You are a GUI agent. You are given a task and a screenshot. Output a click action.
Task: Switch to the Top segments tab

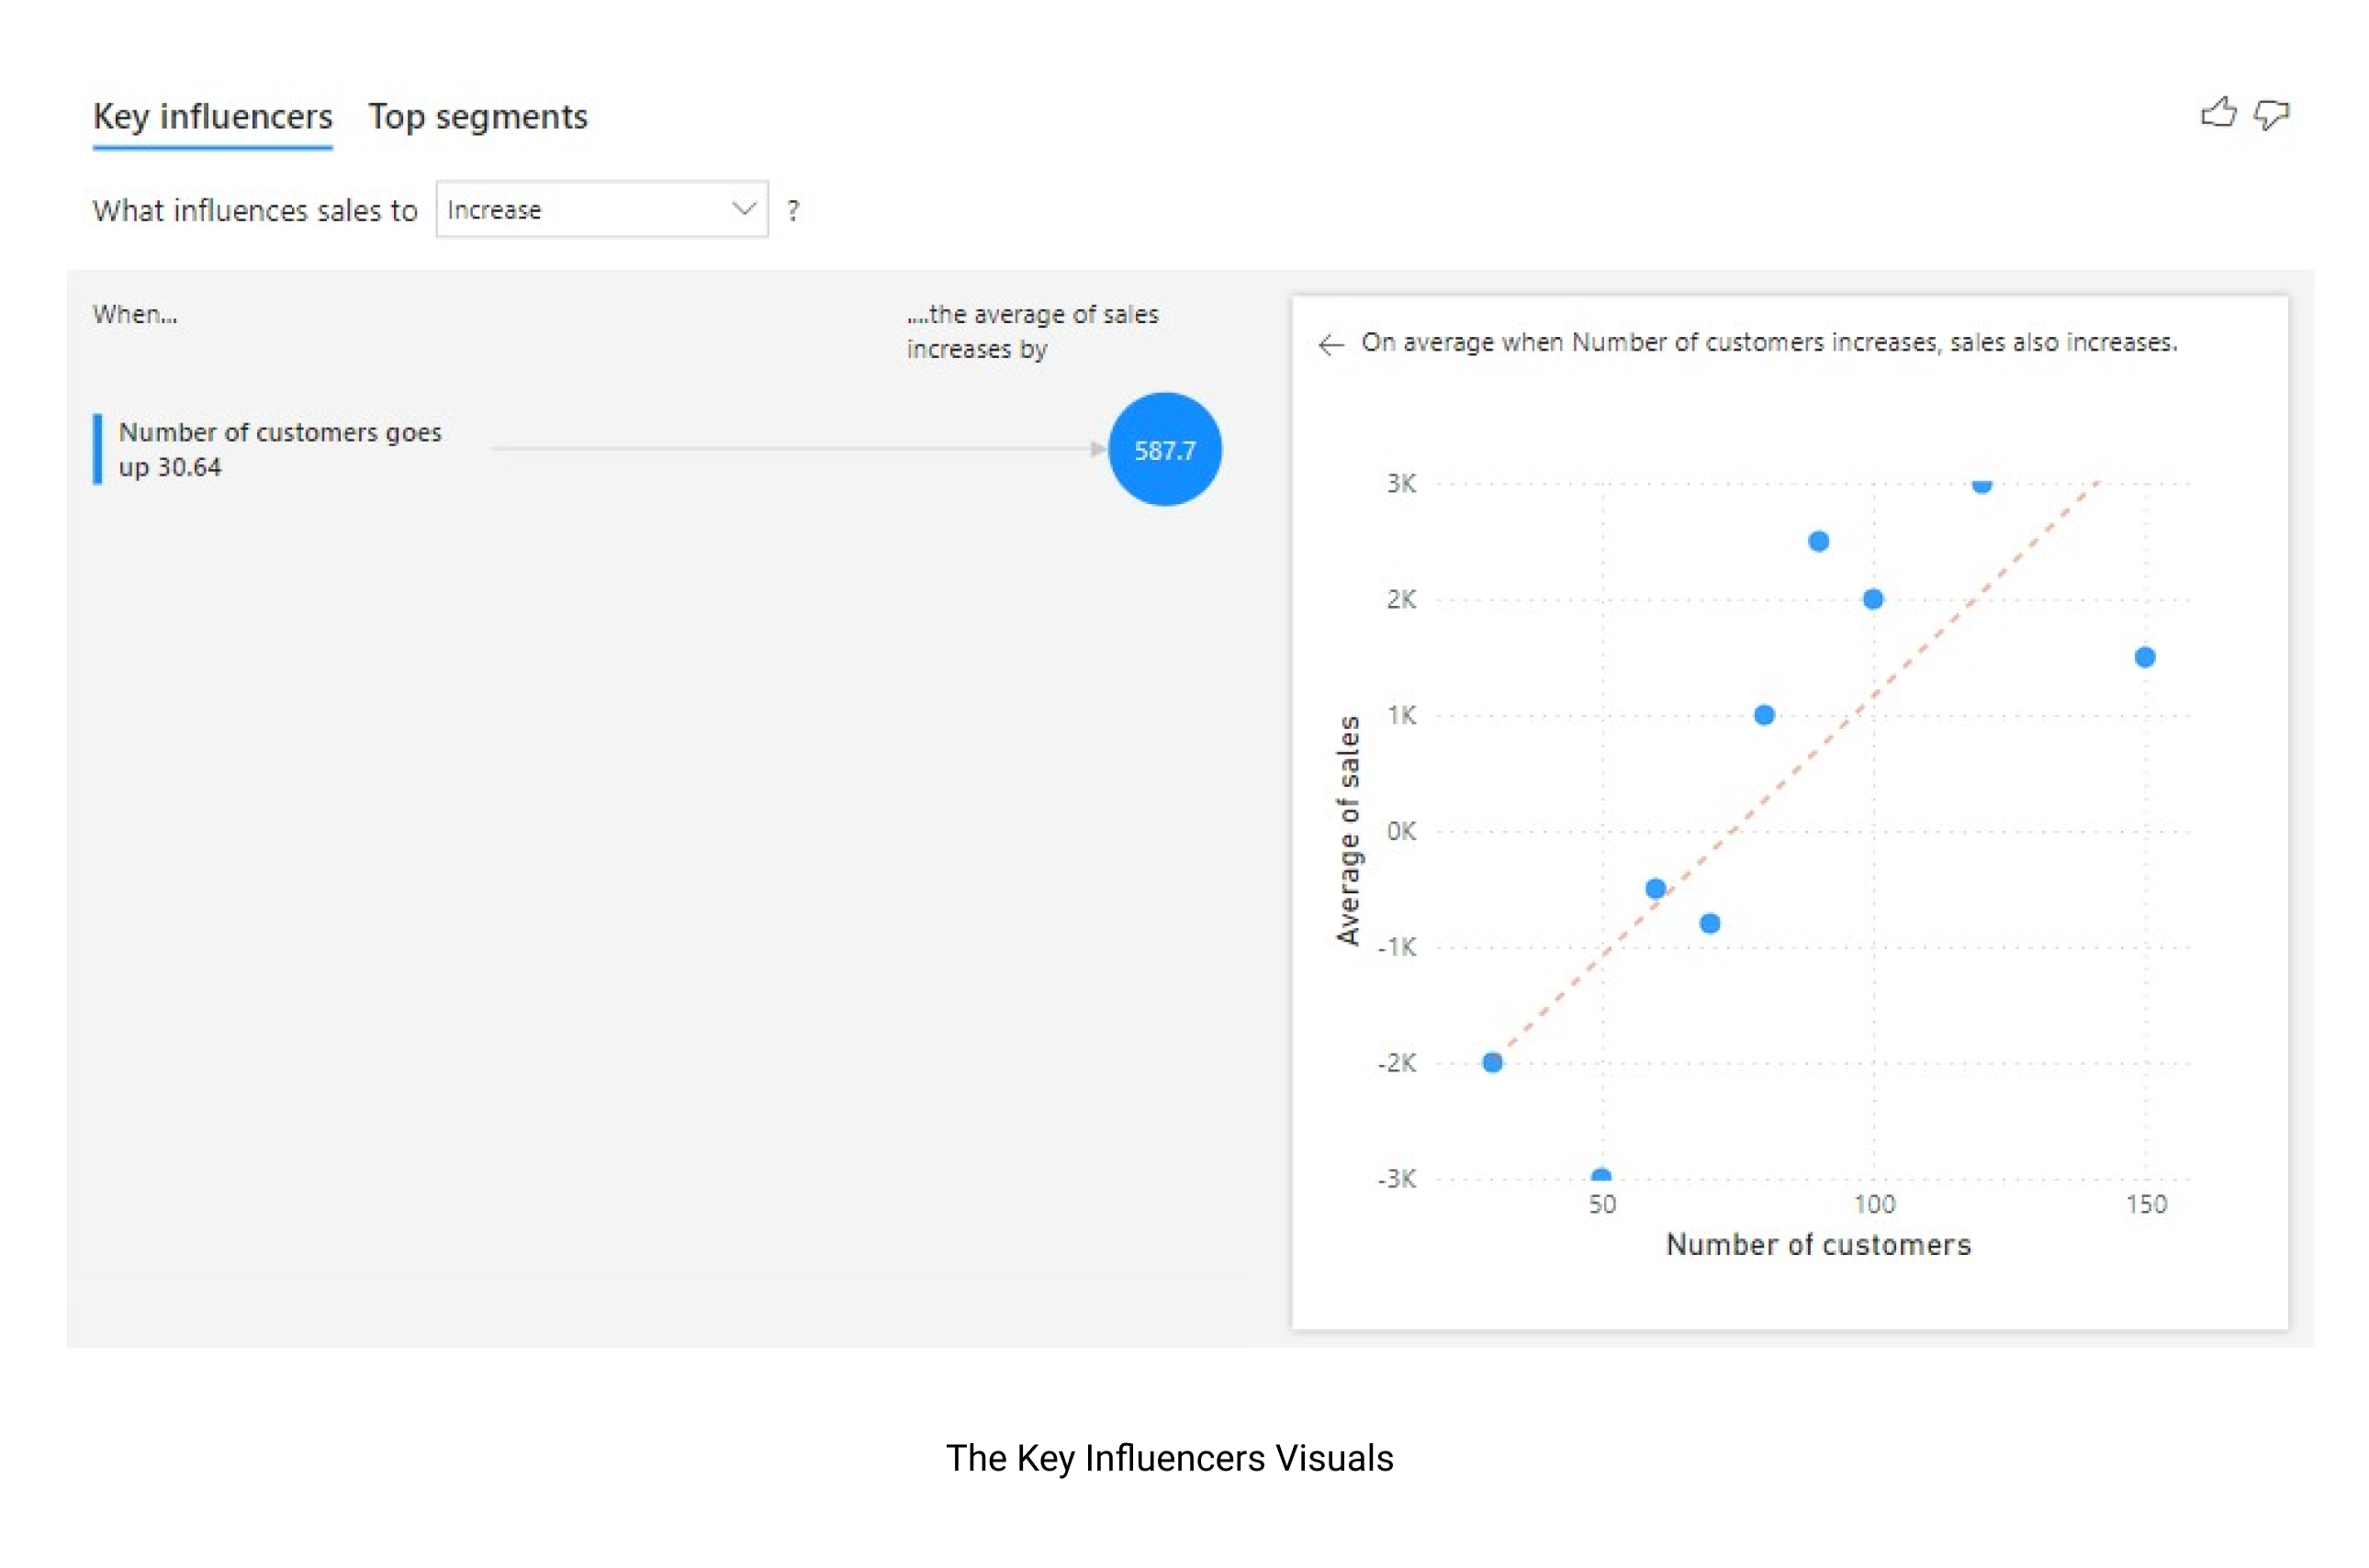(478, 117)
